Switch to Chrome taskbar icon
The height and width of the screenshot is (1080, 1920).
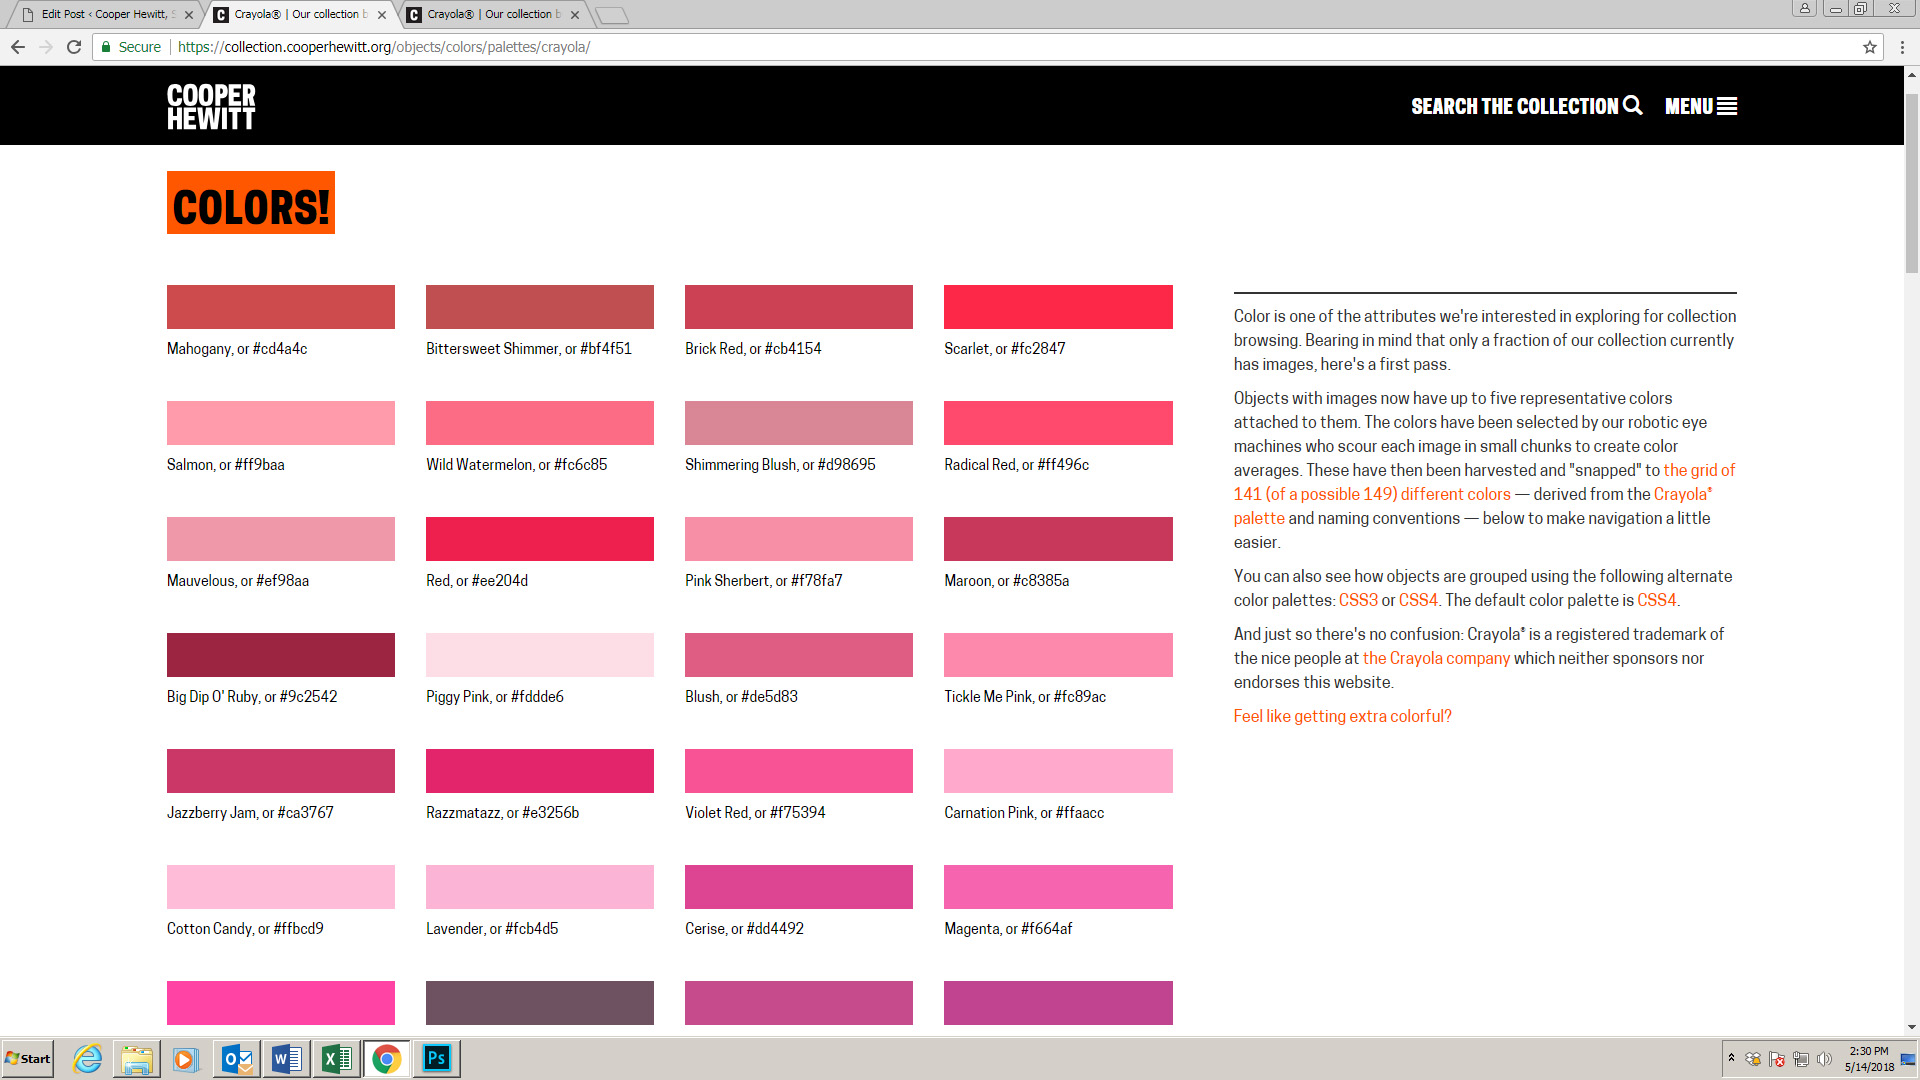pos(386,1058)
